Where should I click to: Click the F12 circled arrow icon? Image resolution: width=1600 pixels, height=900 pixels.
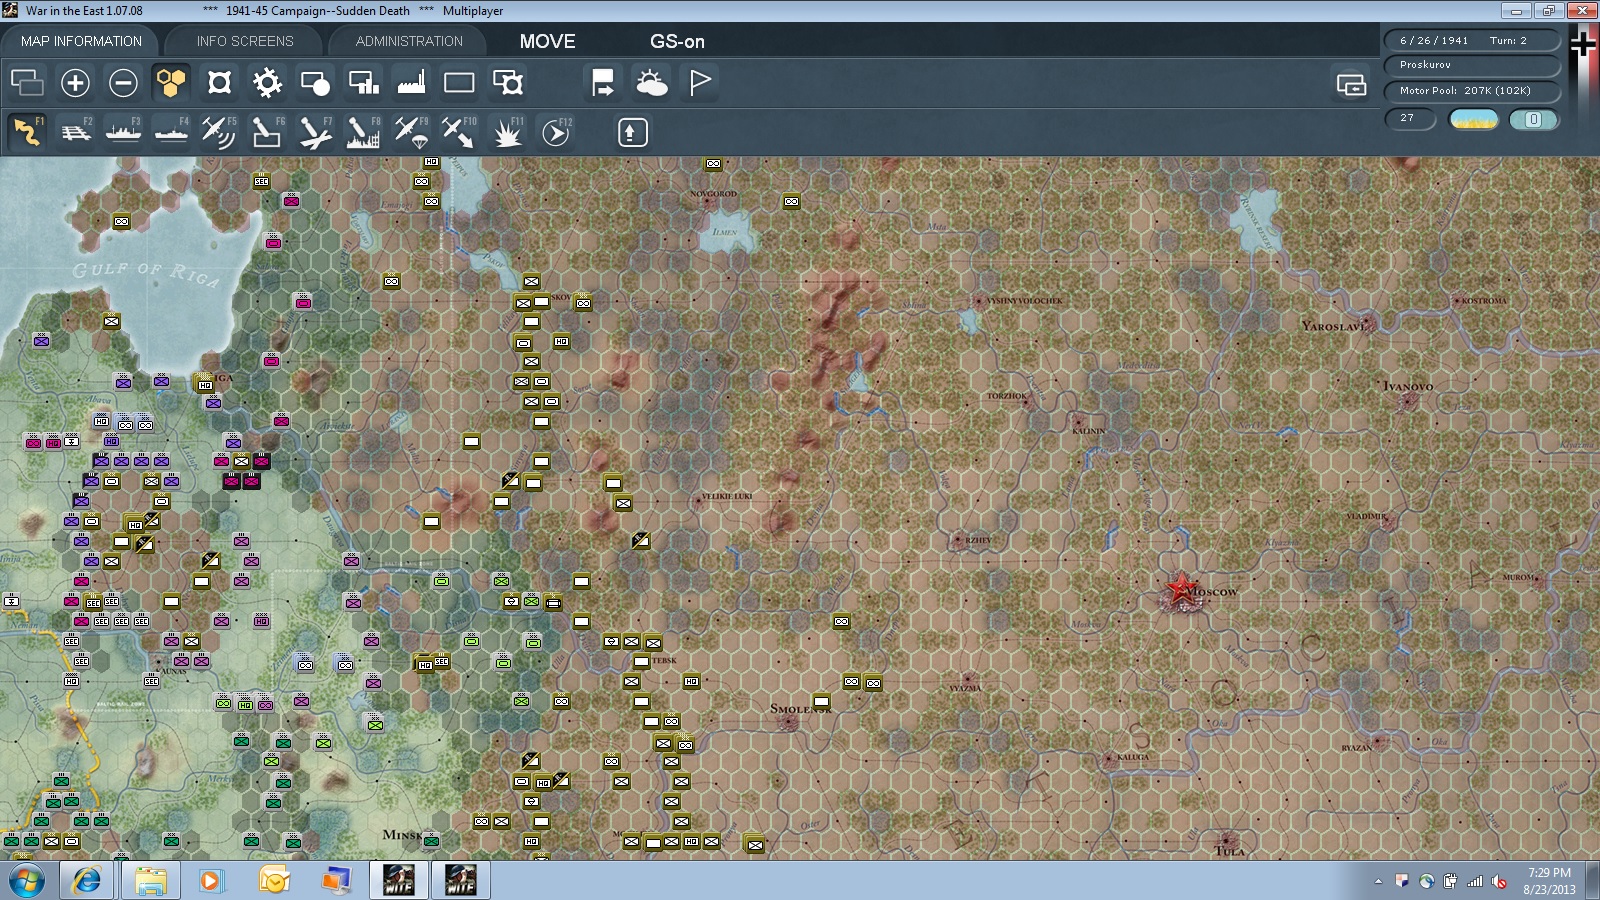click(x=555, y=132)
